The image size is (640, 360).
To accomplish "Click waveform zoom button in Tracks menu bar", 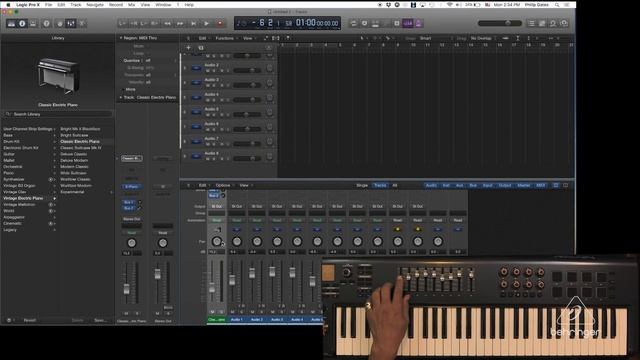I will click(x=505, y=38).
